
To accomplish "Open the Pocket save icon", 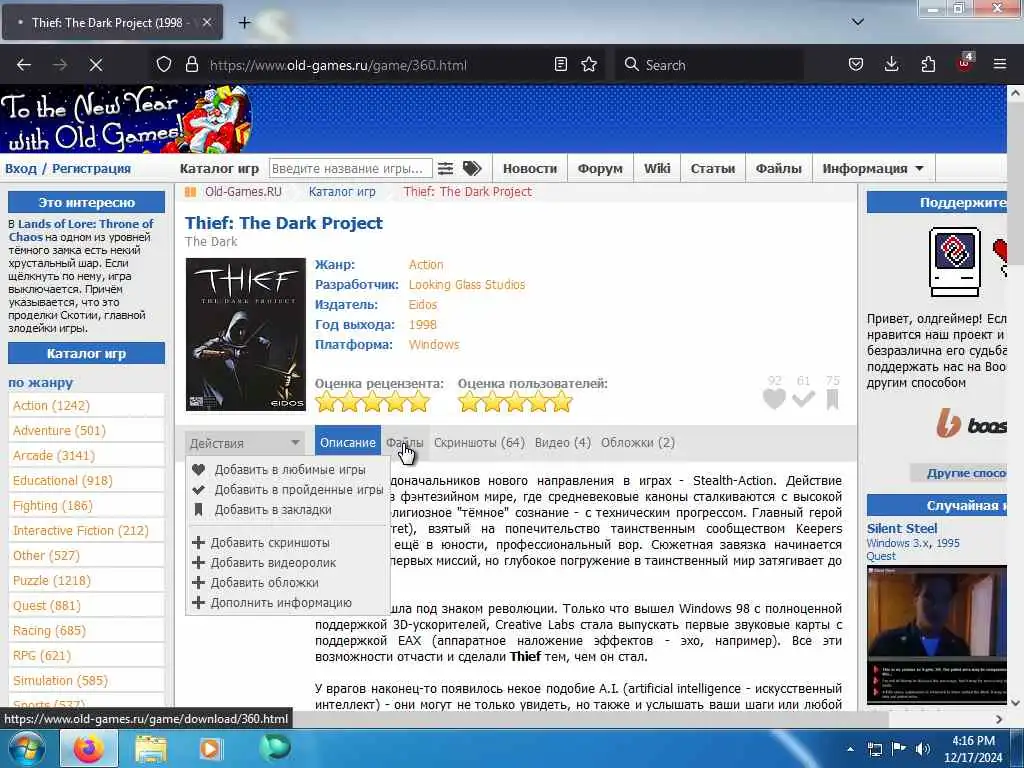I will tap(856, 65).
